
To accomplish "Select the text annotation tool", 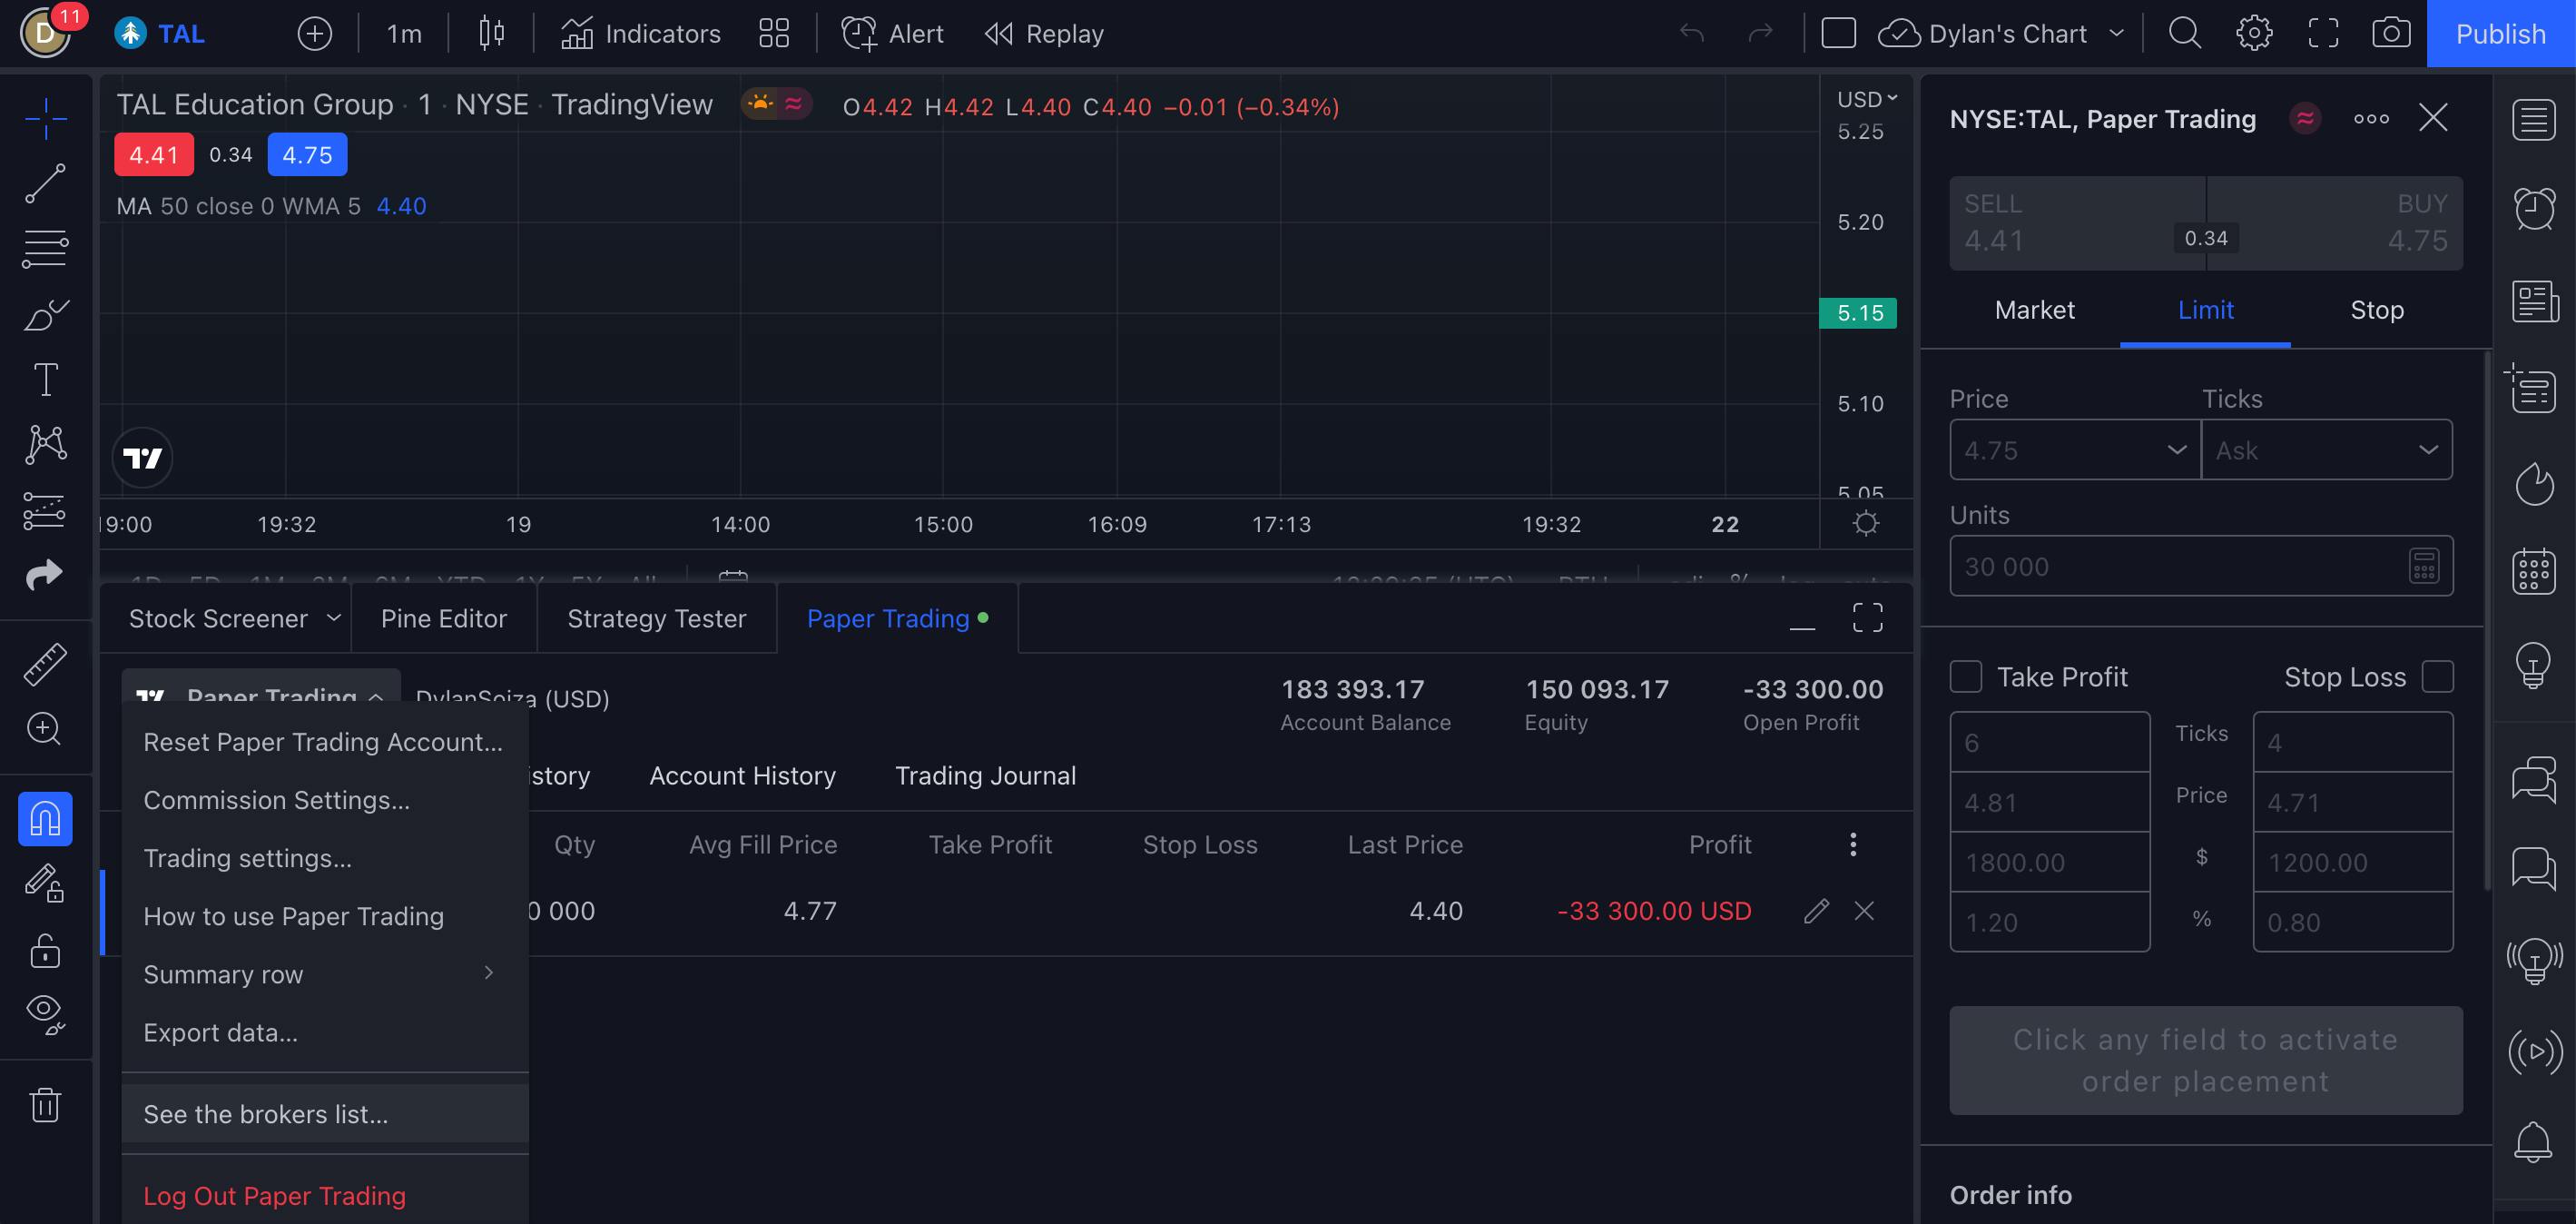I will pyautogui.click(x=45, y=380).
